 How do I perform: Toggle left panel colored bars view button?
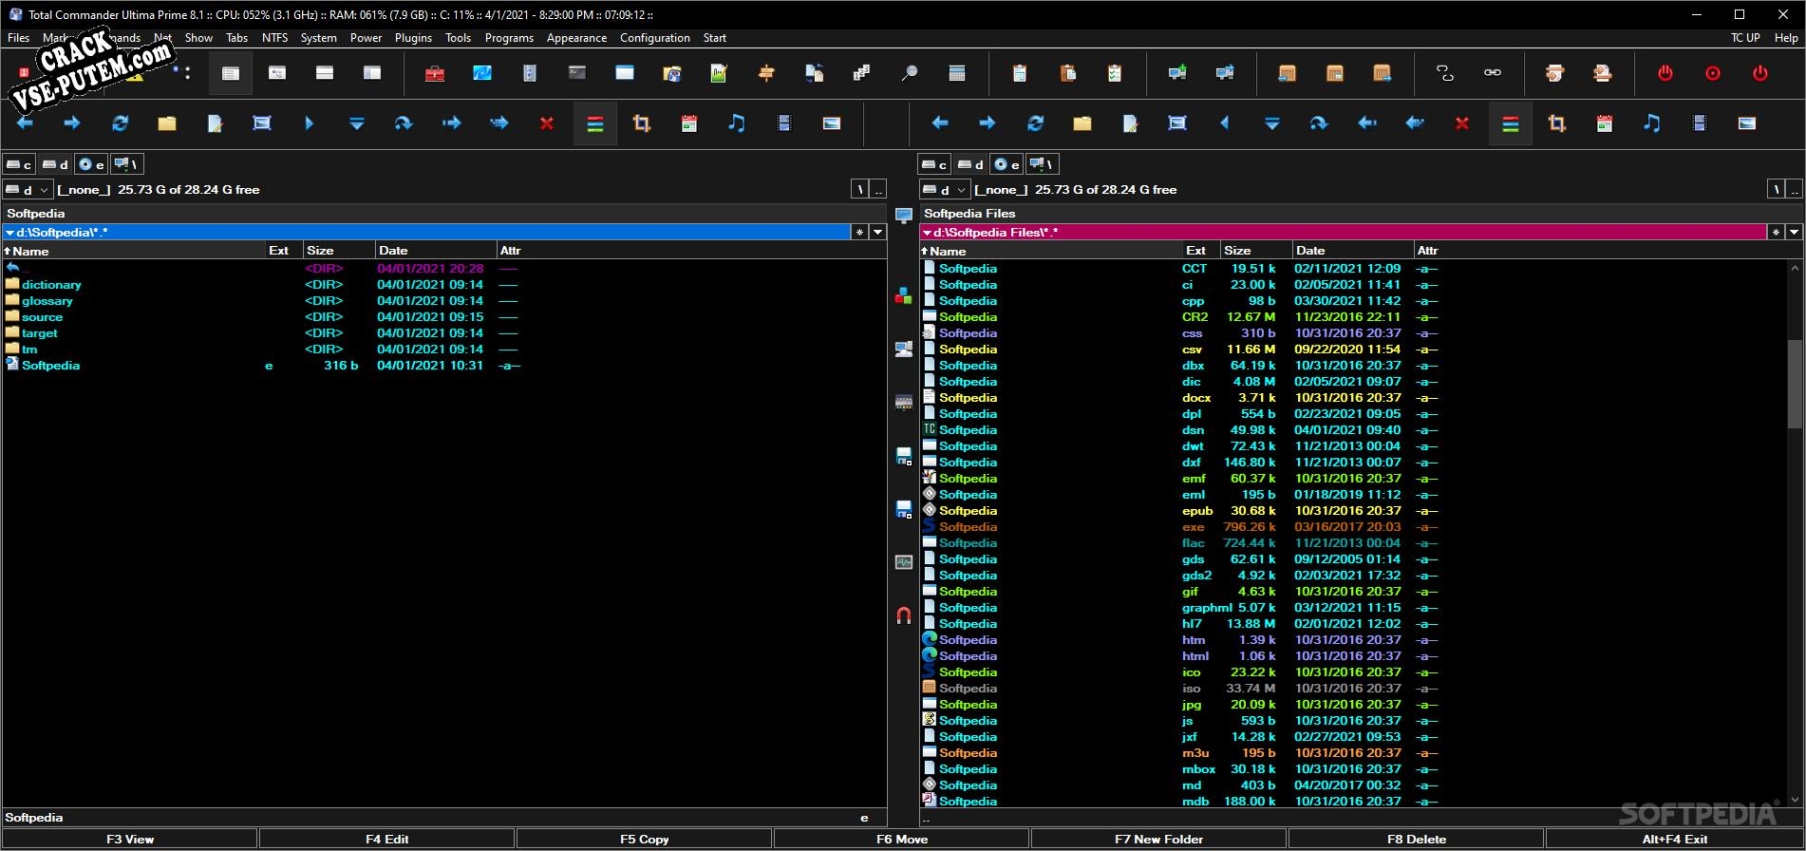click(x=595, y=124)
